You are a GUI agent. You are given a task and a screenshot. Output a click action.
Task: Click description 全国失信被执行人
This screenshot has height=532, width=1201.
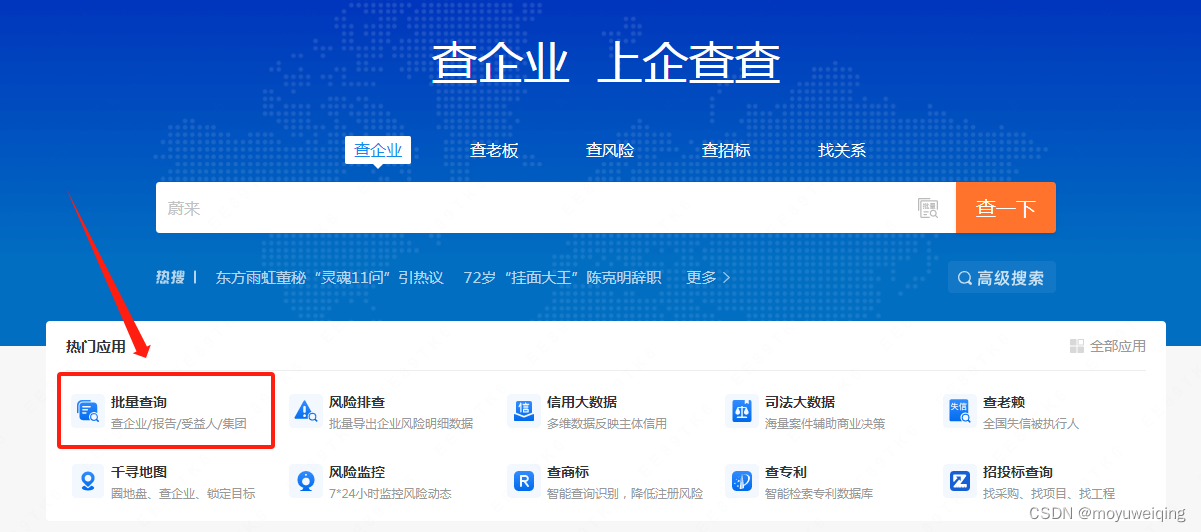(x=1031, y=424)
